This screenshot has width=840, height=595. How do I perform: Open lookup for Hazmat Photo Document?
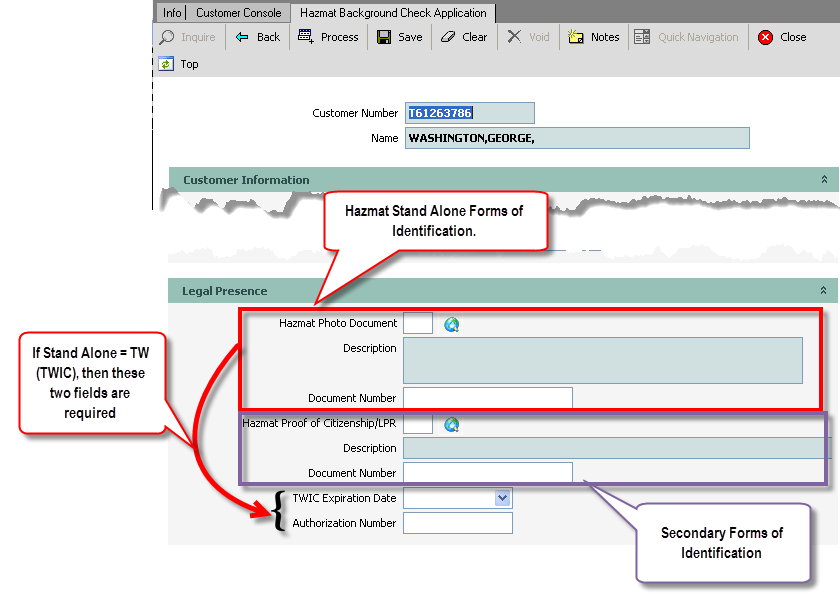pos(451,324)
